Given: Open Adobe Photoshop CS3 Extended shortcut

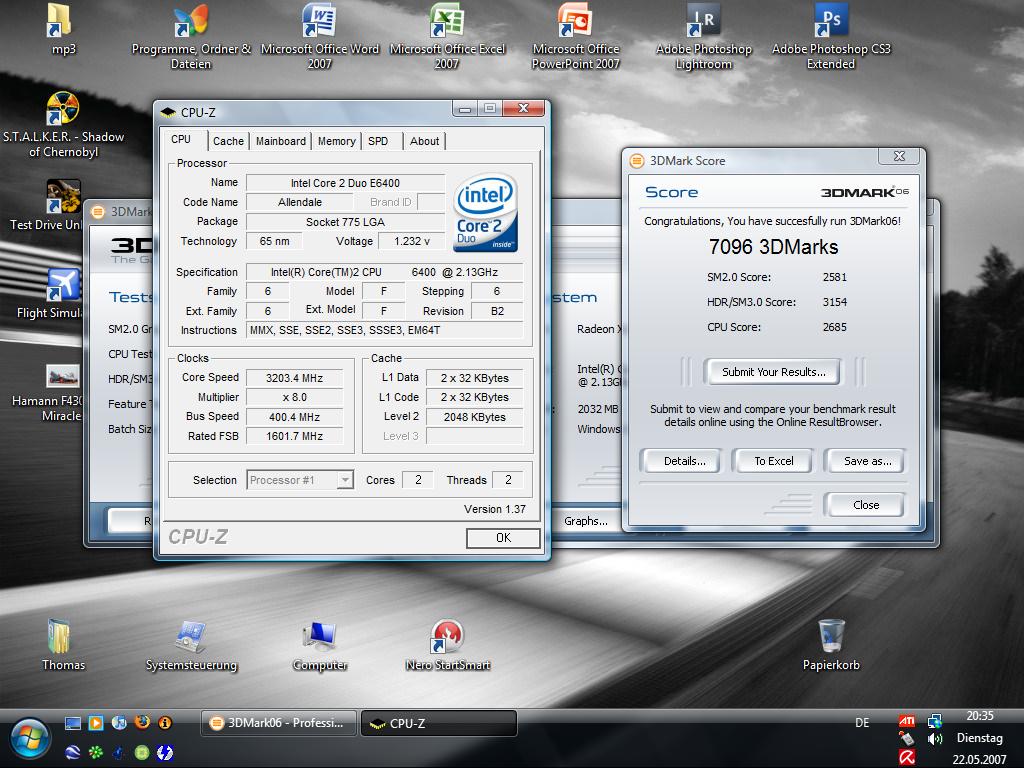Looking at the screenshot, I should [831, 36].
